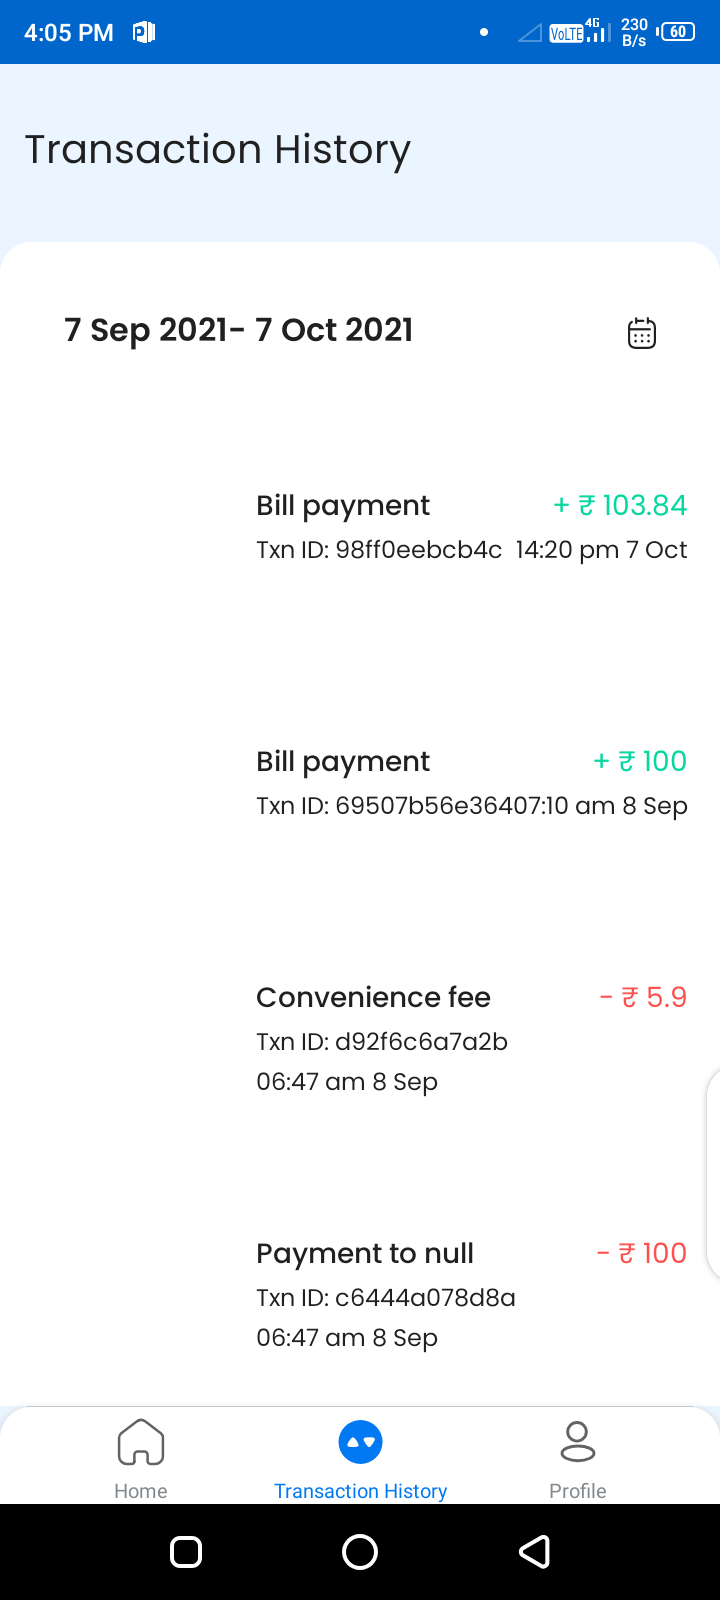720x1600 pixels.
Task: Select the Transaction History tab label
Action: coord(360,1491)
